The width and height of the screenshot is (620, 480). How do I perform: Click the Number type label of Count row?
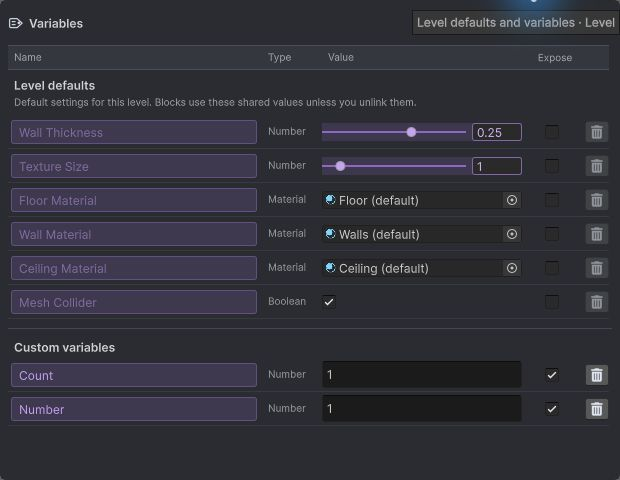(287, 374)
